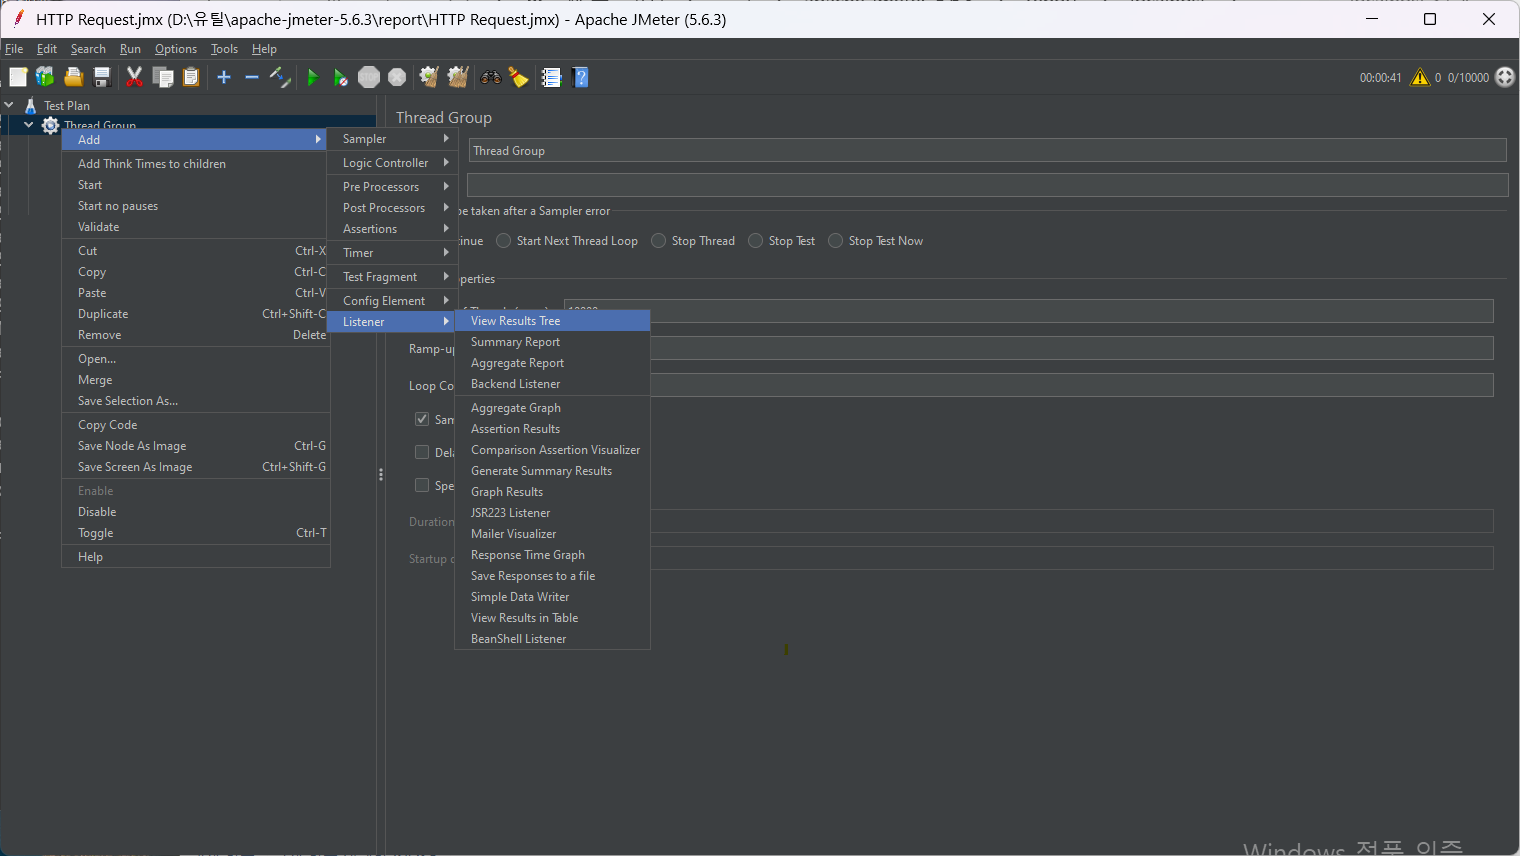Choose Aggregate Report listener
The width and height of the screenshot is (1520, 856).
tap(552, 363)
